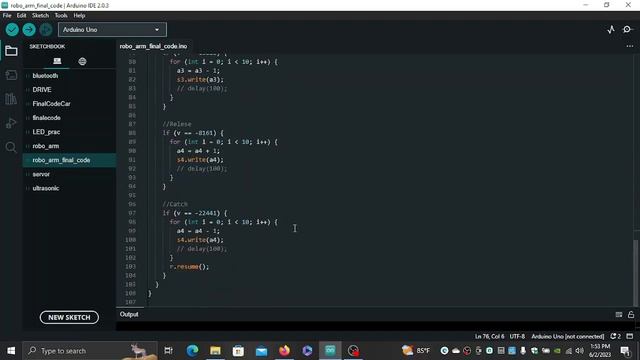Click the NEW SKETCH button
This screenshot has height=360, width=640.
pyautogui.click(x=69, y=317)
